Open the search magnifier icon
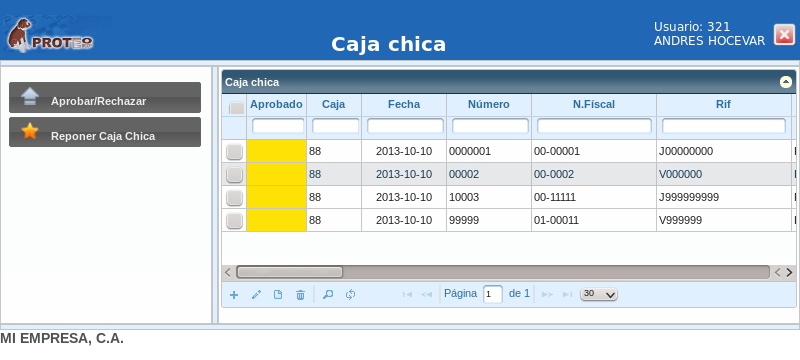800x360 pixels. (x=328, y=295)
